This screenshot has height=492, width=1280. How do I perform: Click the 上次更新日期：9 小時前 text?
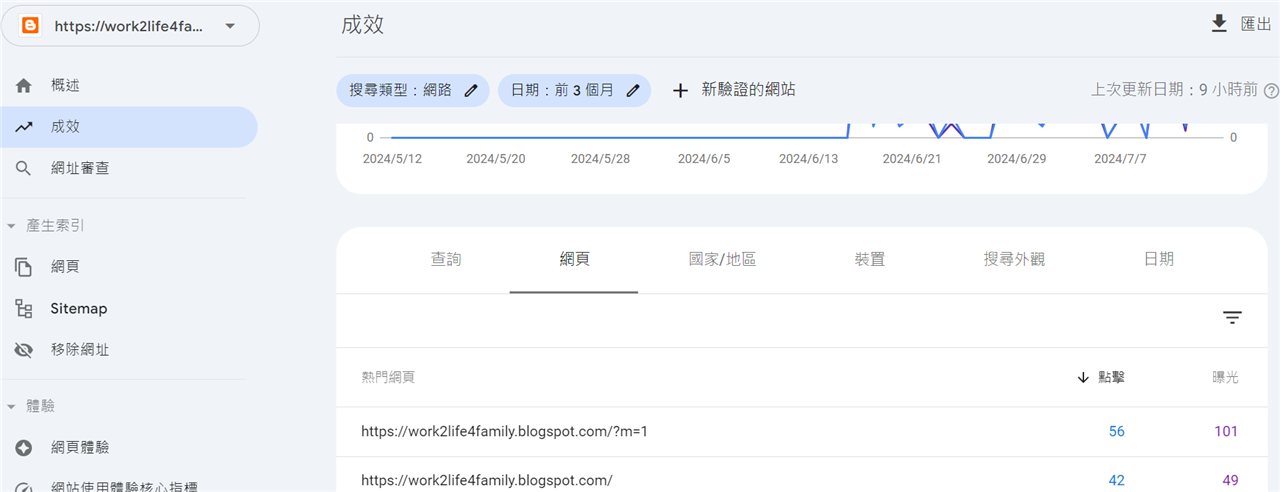(1174, 90)
